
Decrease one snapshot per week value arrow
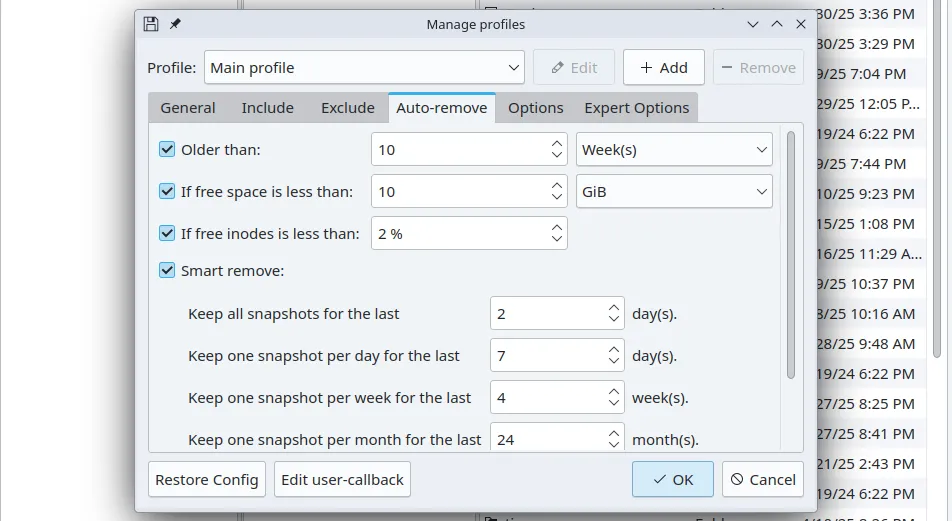pyautogui.click(x=614, y=404)
